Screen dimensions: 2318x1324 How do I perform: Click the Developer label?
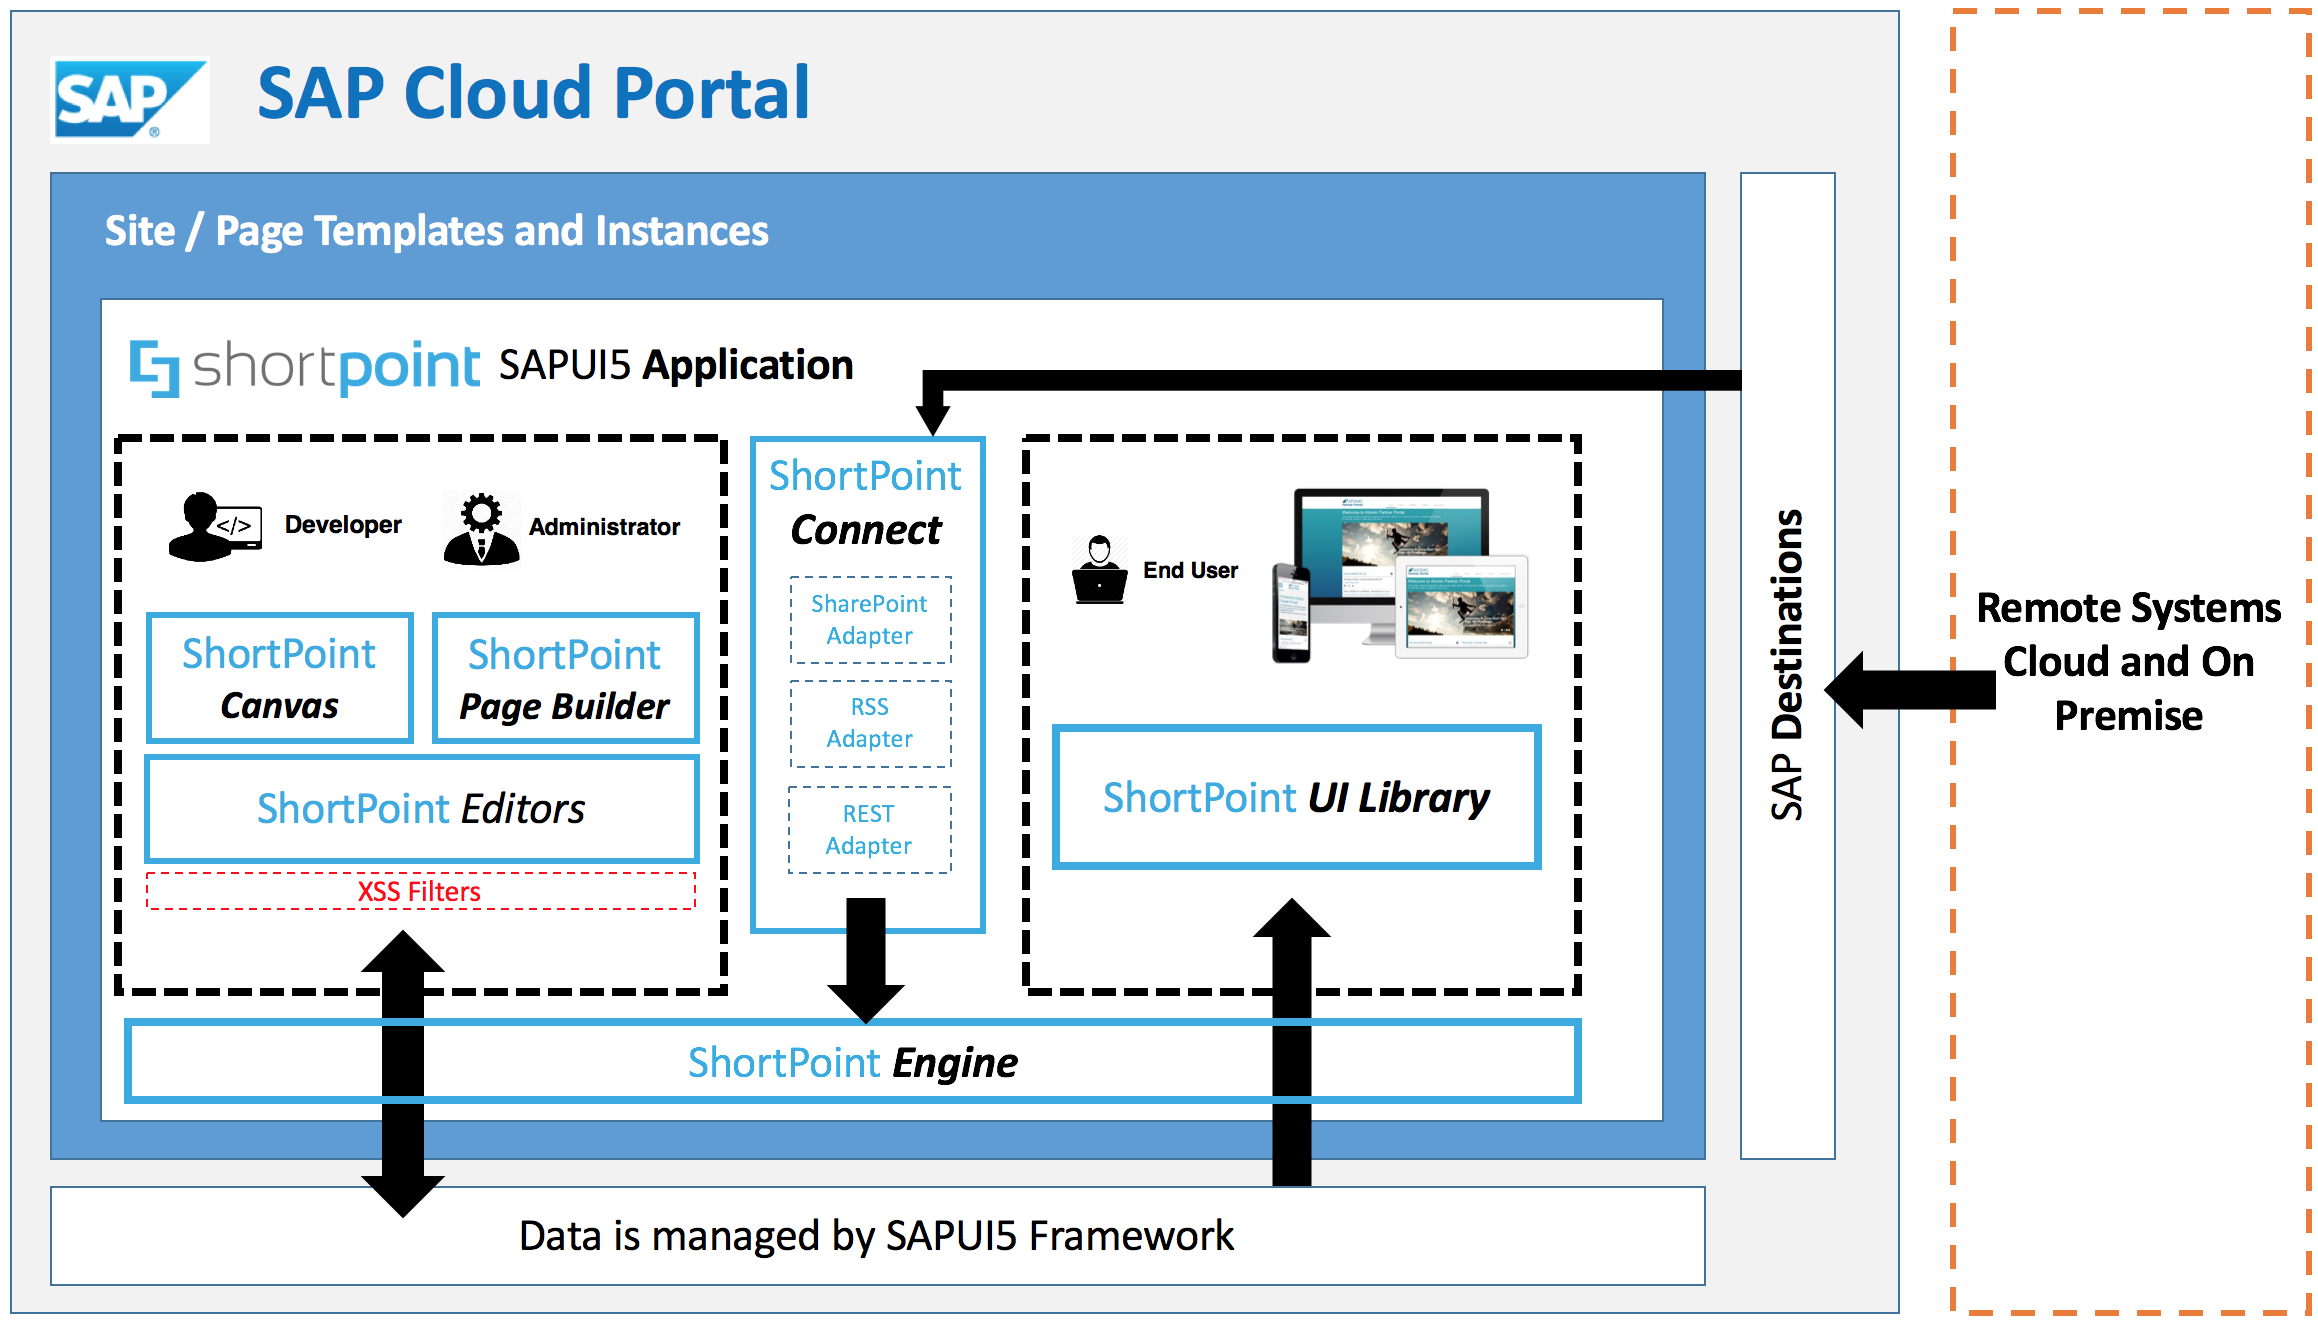pos(343,525)
